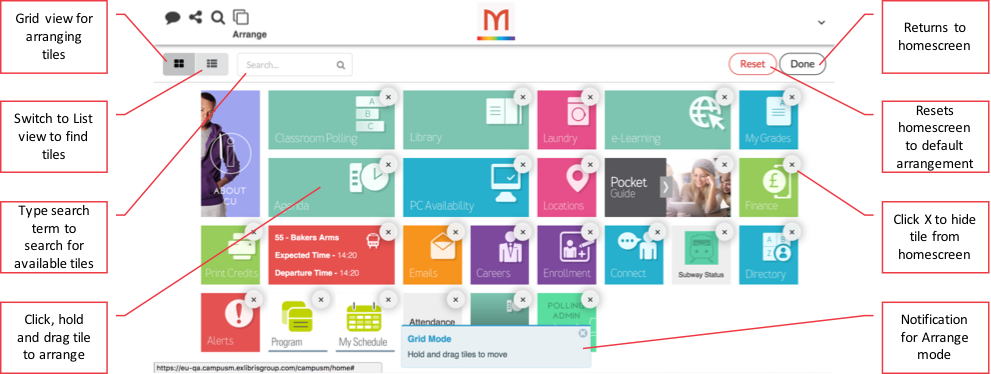Switch to Grid view
This screenshot has height=374, width=991.
pyautogui.click(x=179, y=64)
